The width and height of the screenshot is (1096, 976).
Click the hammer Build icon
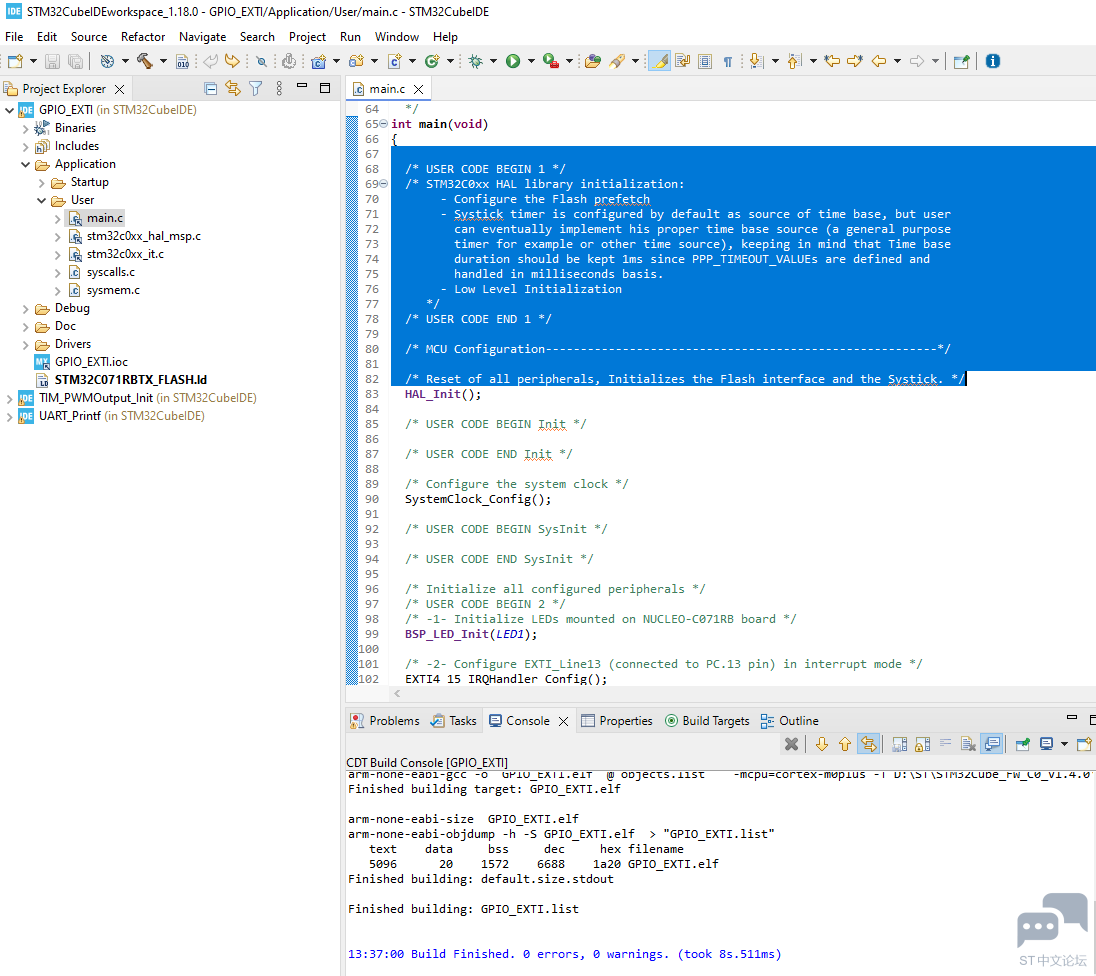click(x=145, y=61)
